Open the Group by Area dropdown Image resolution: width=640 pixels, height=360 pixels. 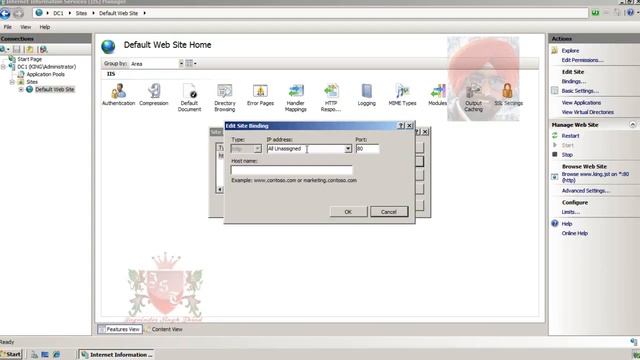(x=181, y=64)
